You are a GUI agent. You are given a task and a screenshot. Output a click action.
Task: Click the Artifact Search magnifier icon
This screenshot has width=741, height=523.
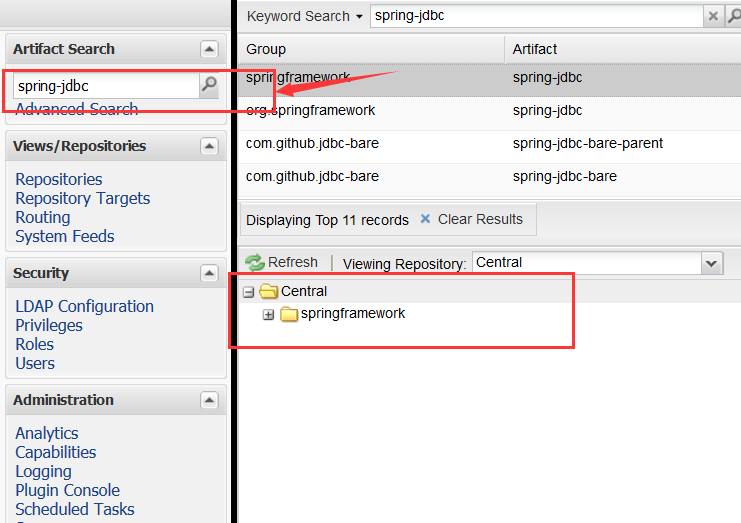click(209, 85)
